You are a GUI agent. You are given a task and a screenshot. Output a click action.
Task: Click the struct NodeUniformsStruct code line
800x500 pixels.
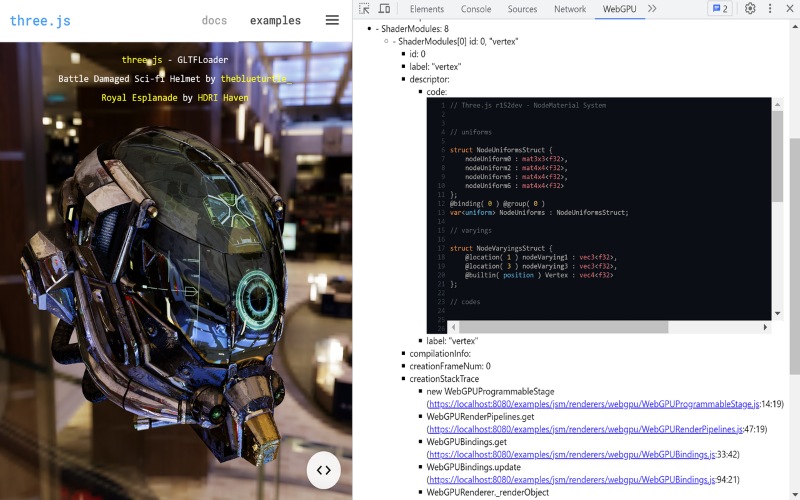click(501, 150)
